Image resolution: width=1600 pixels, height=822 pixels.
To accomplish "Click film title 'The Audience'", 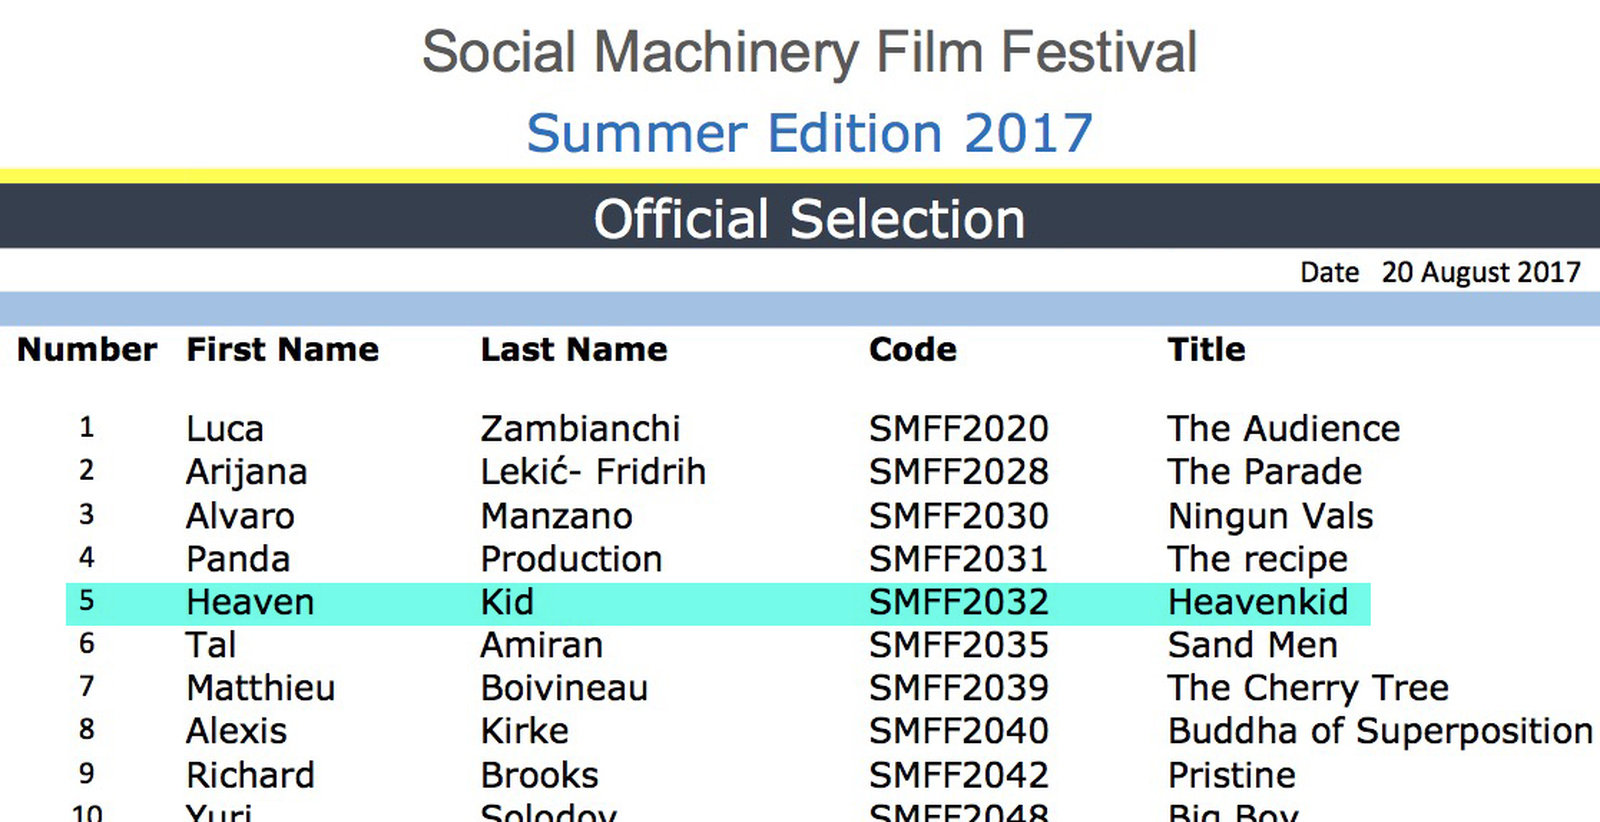I will tap(1283, 428).
